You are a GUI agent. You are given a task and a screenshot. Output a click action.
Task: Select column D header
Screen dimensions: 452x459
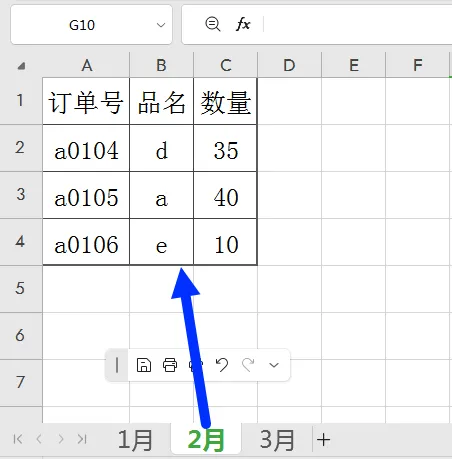(289, 65)
